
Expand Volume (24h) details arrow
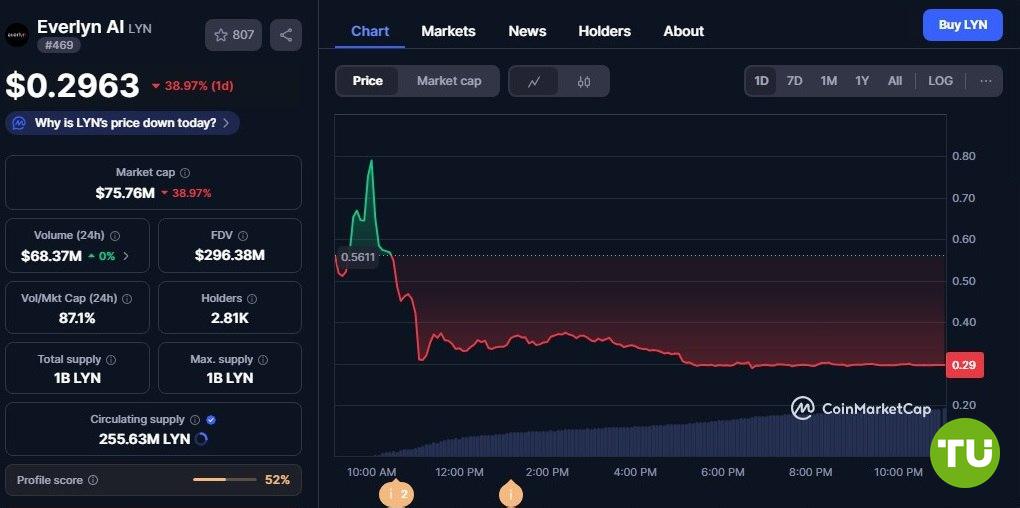coord(126,257)
